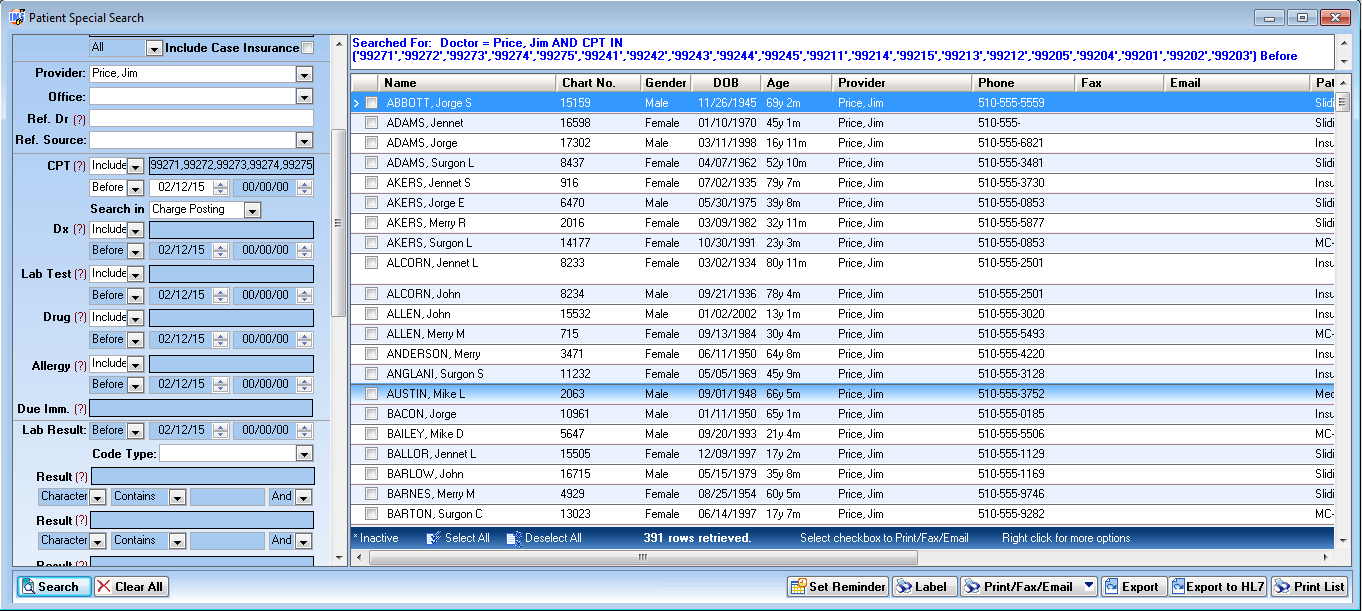Sort the list by the Age column
This screenshot has height=611, width=1362.
[x=796, y=83]
